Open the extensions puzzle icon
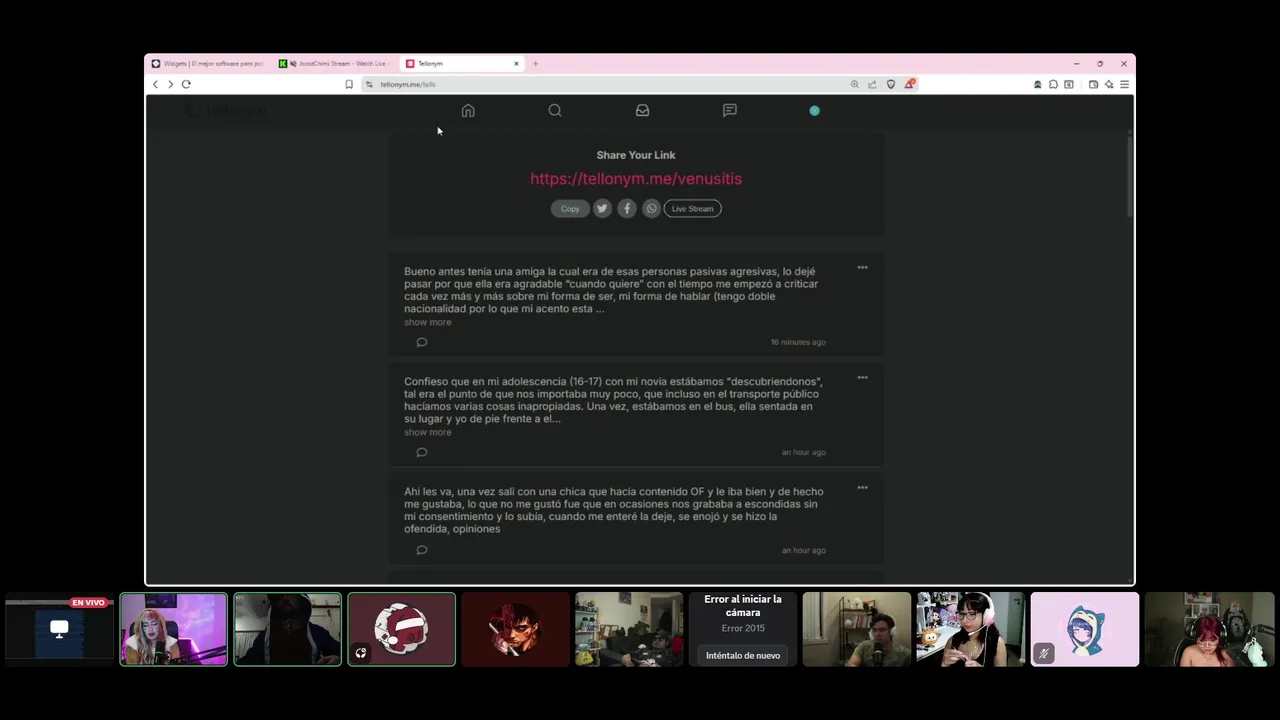Screen dimensions: 1280x720 1053,84
